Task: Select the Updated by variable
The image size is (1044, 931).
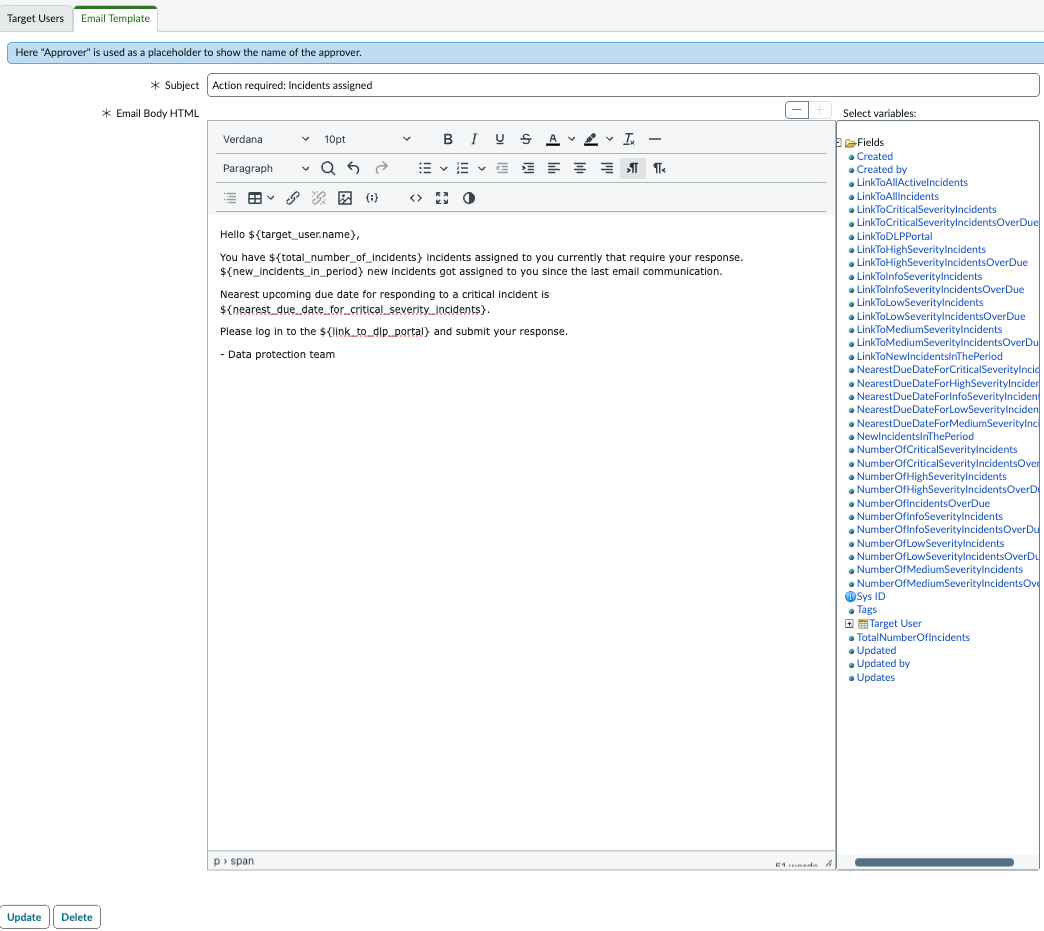Action: click(x=883, y=663)
